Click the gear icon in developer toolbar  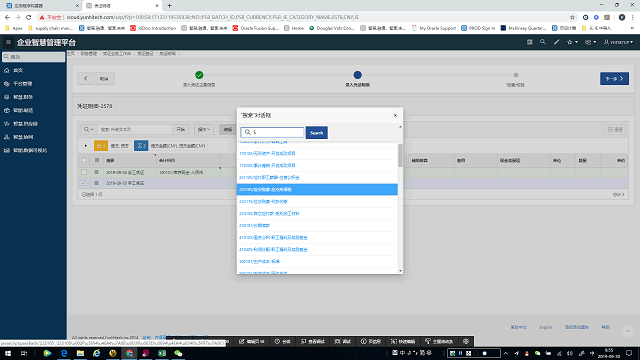pyautogui.click(x=466, y=341)
